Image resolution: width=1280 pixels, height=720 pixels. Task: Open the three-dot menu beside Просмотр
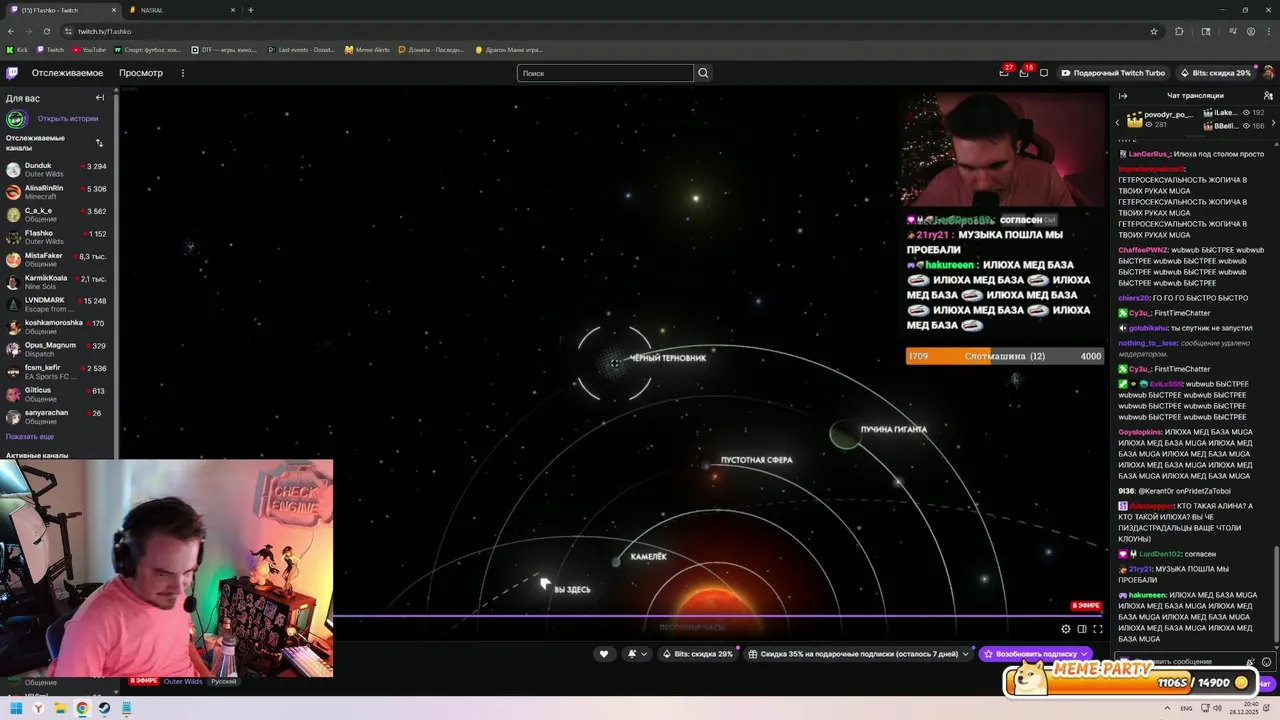[x=183, y=73]
